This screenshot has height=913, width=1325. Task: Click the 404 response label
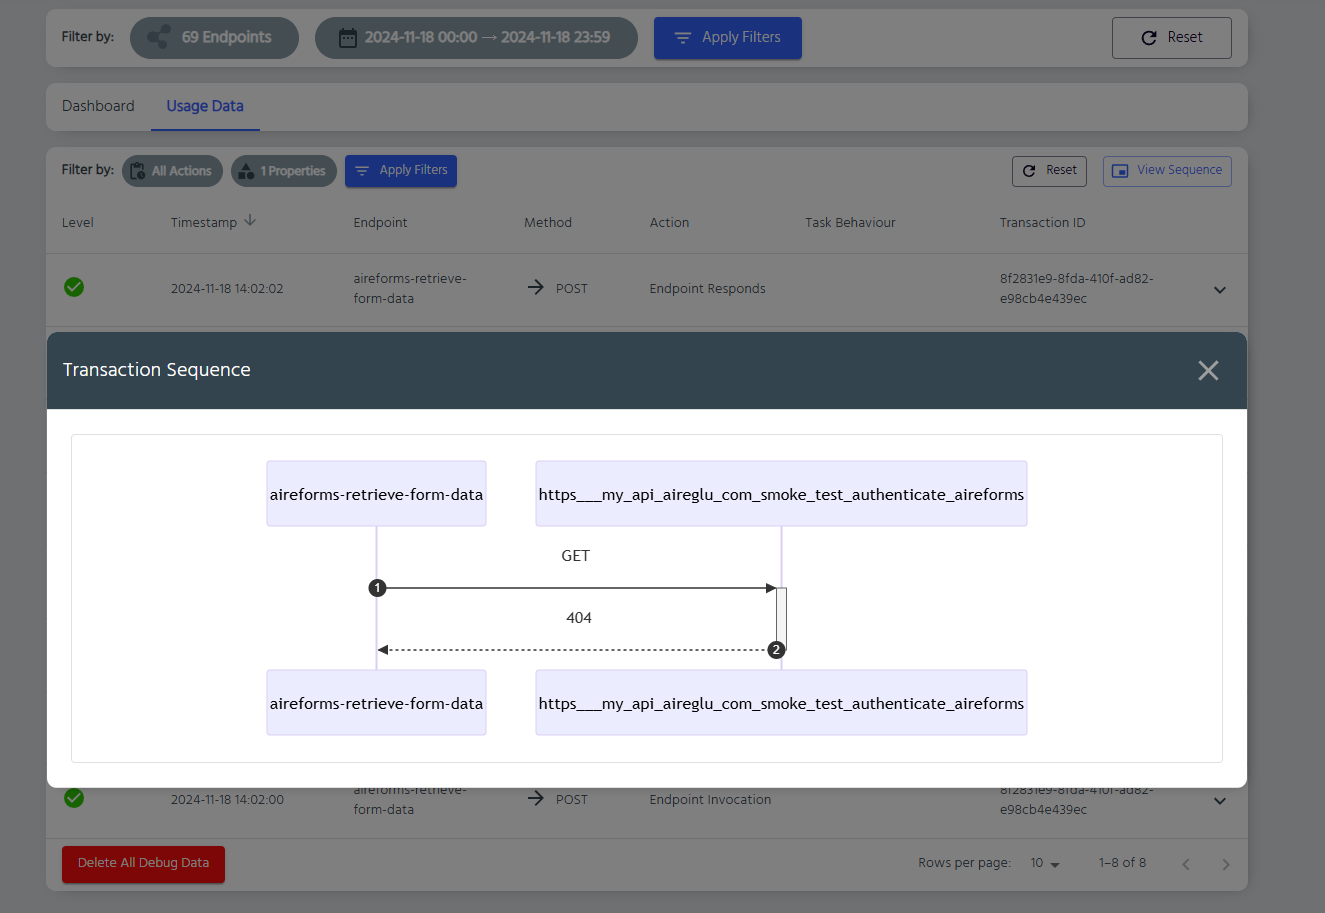(579, 618)
